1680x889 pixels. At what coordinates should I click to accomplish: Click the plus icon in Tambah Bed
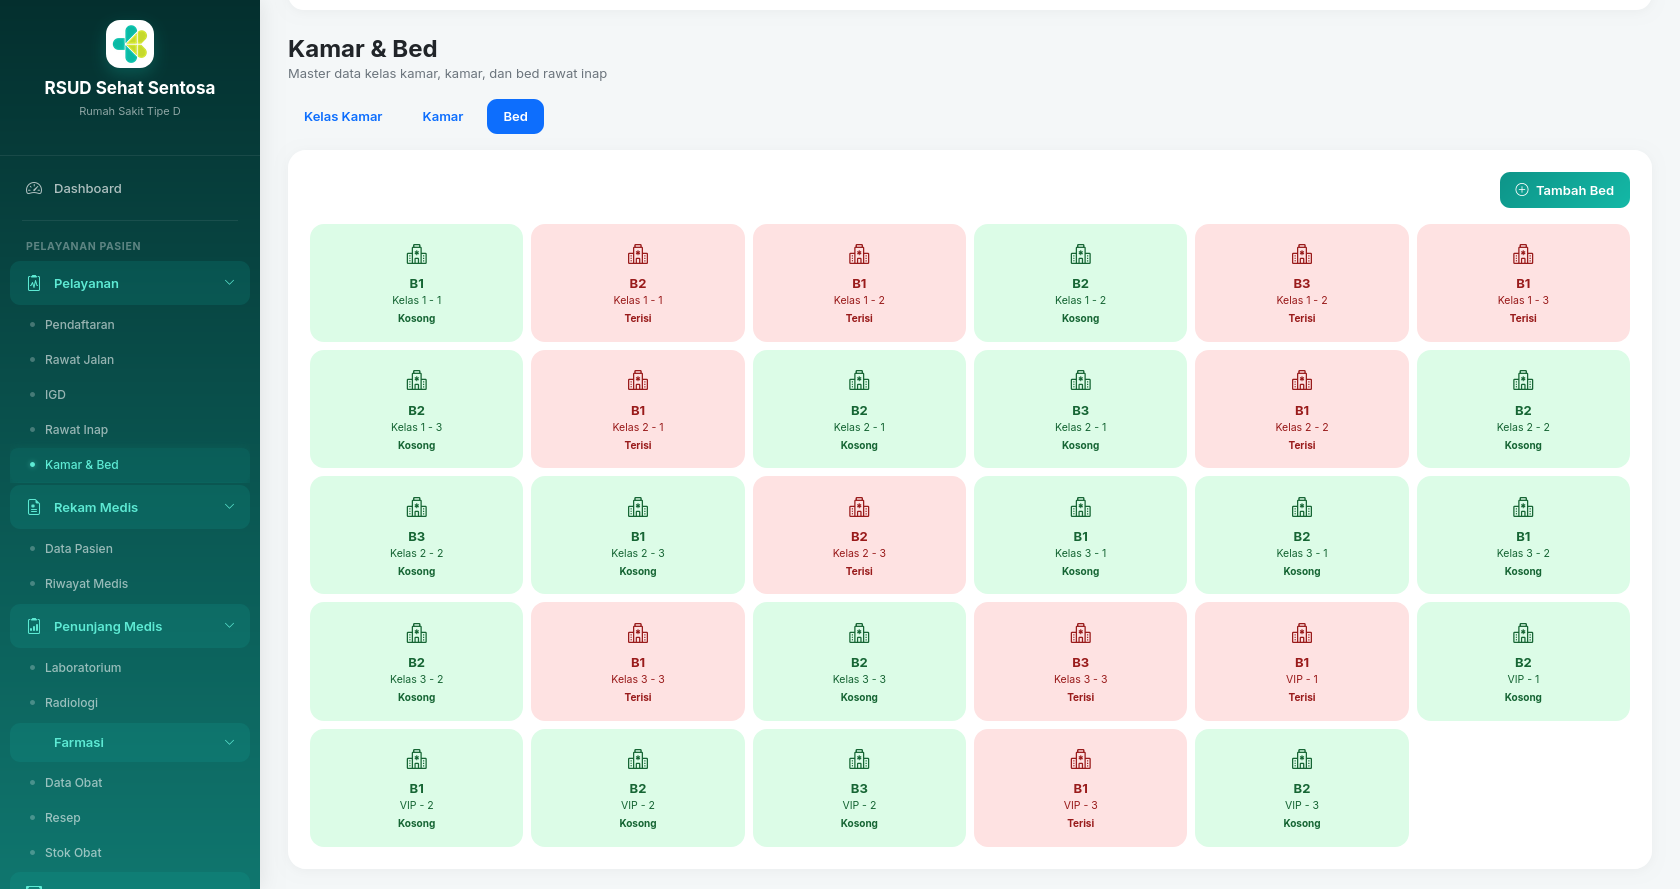coord(1522,190)
